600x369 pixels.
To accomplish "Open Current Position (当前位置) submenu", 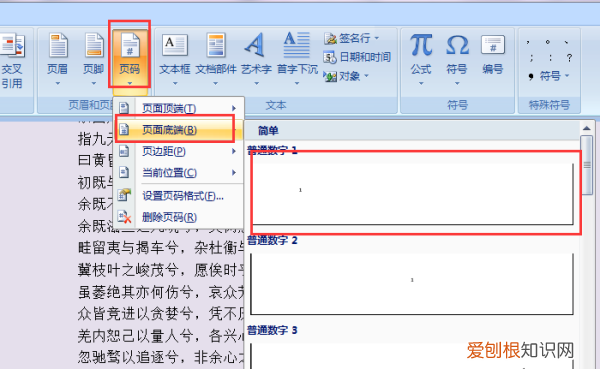I will click(178, 173).
